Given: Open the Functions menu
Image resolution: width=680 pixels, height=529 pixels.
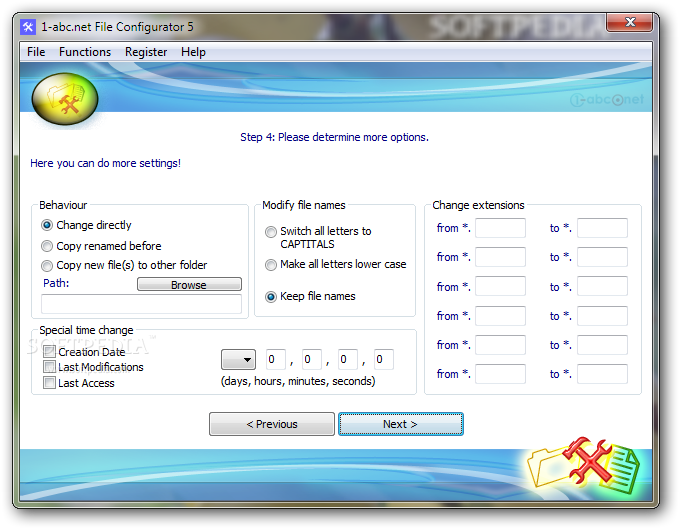Looking at the screenshot, I should (x=85, y=52).
